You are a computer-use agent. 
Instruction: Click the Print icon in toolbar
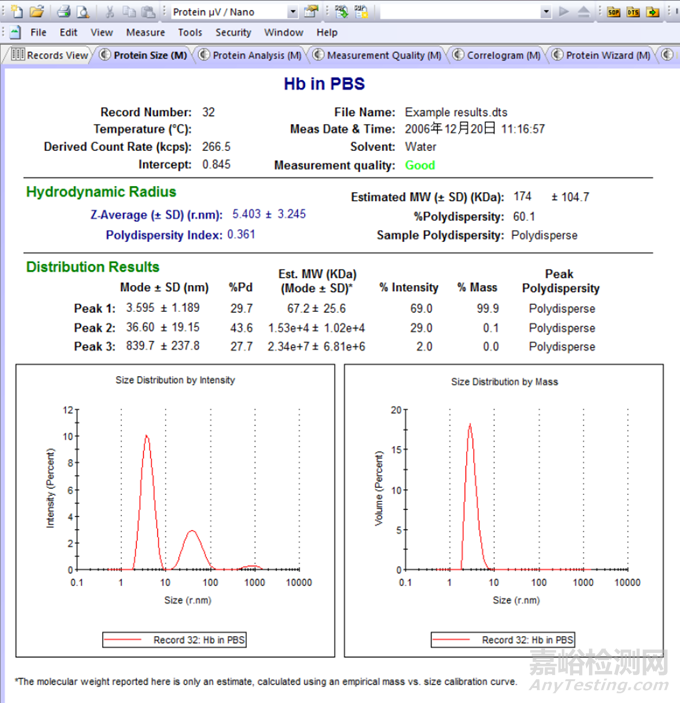[x=64, y=12]
